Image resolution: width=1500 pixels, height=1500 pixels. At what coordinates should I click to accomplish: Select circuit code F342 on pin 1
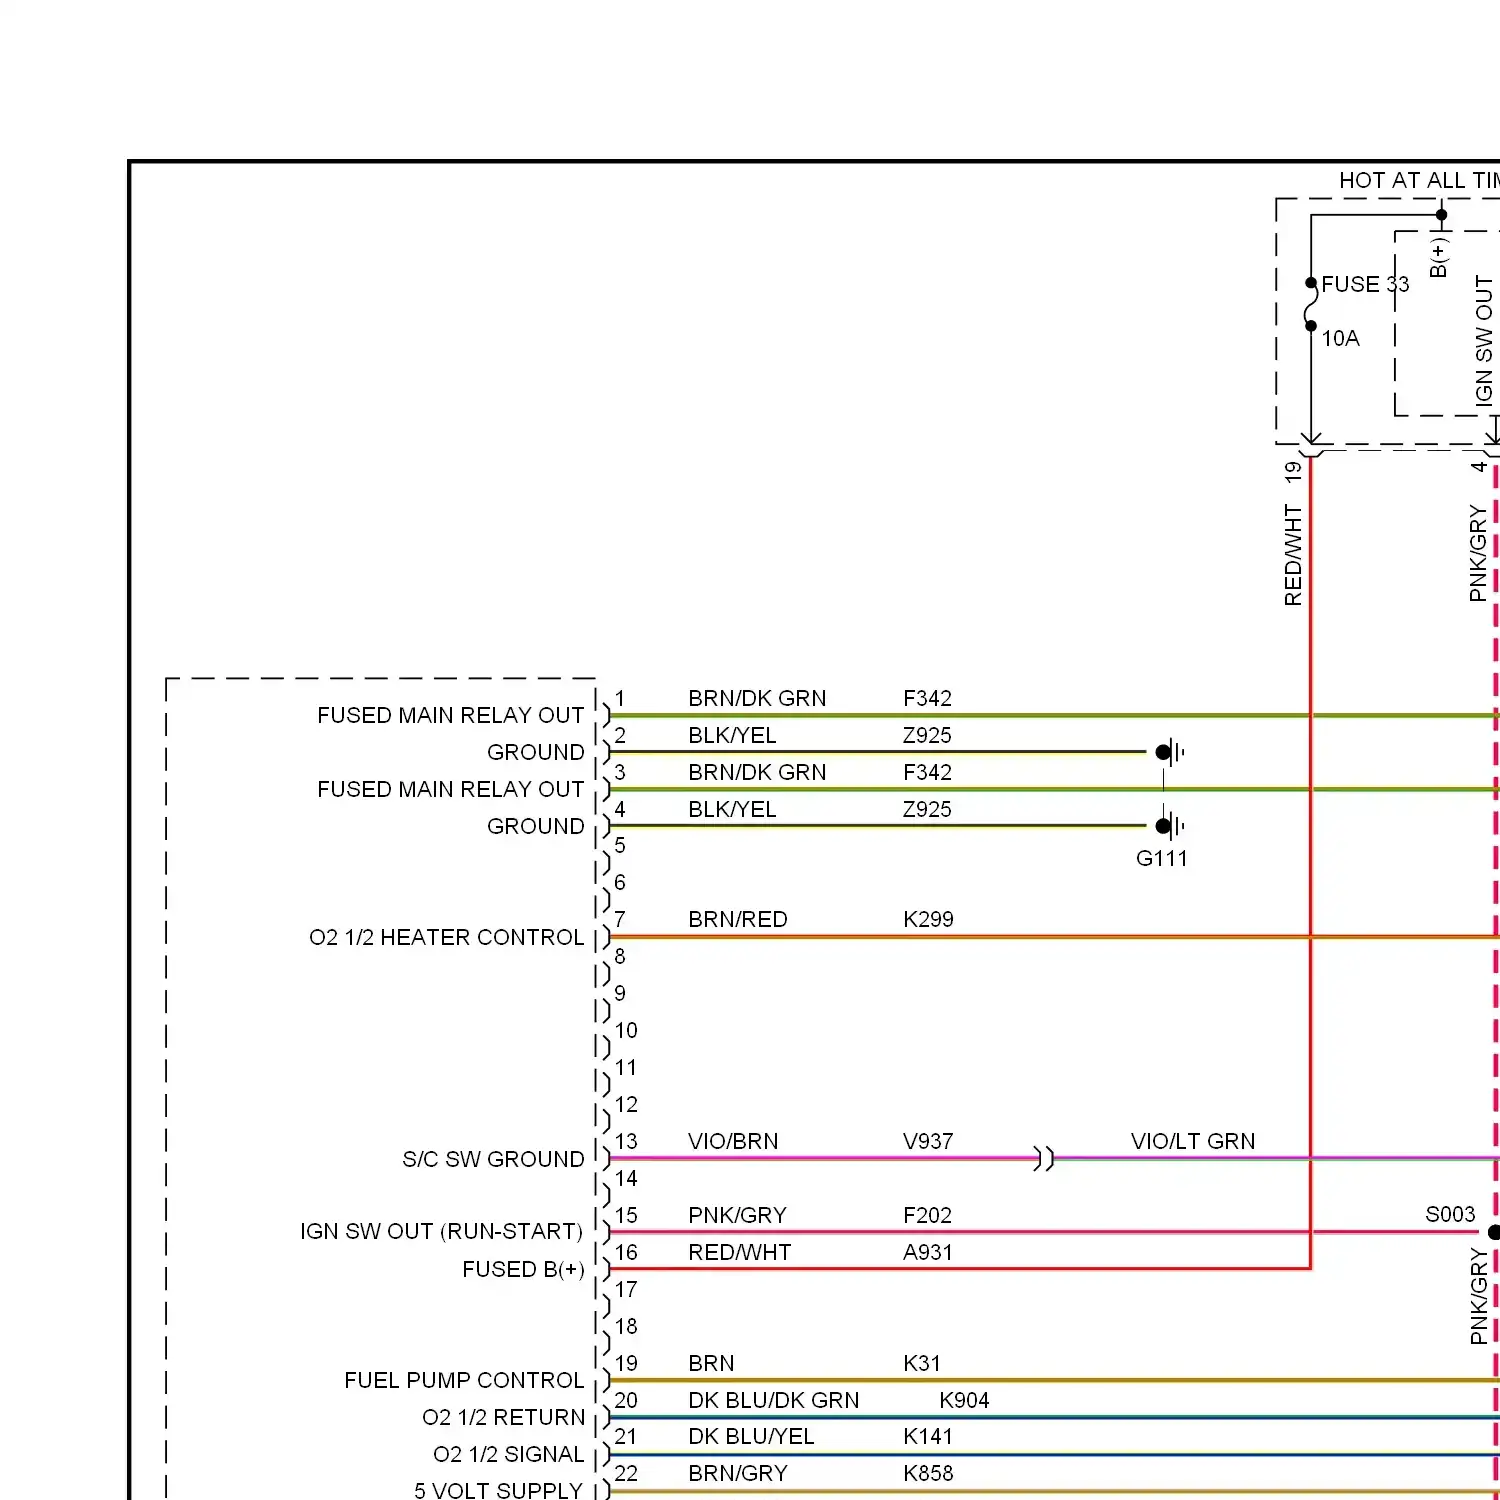coord(927,698)
